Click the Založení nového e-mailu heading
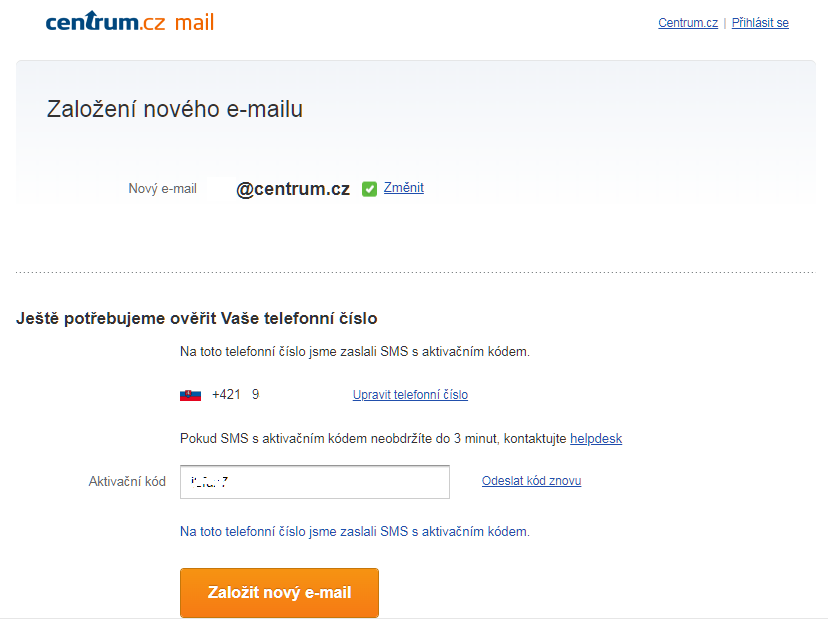 coord(175,110)
